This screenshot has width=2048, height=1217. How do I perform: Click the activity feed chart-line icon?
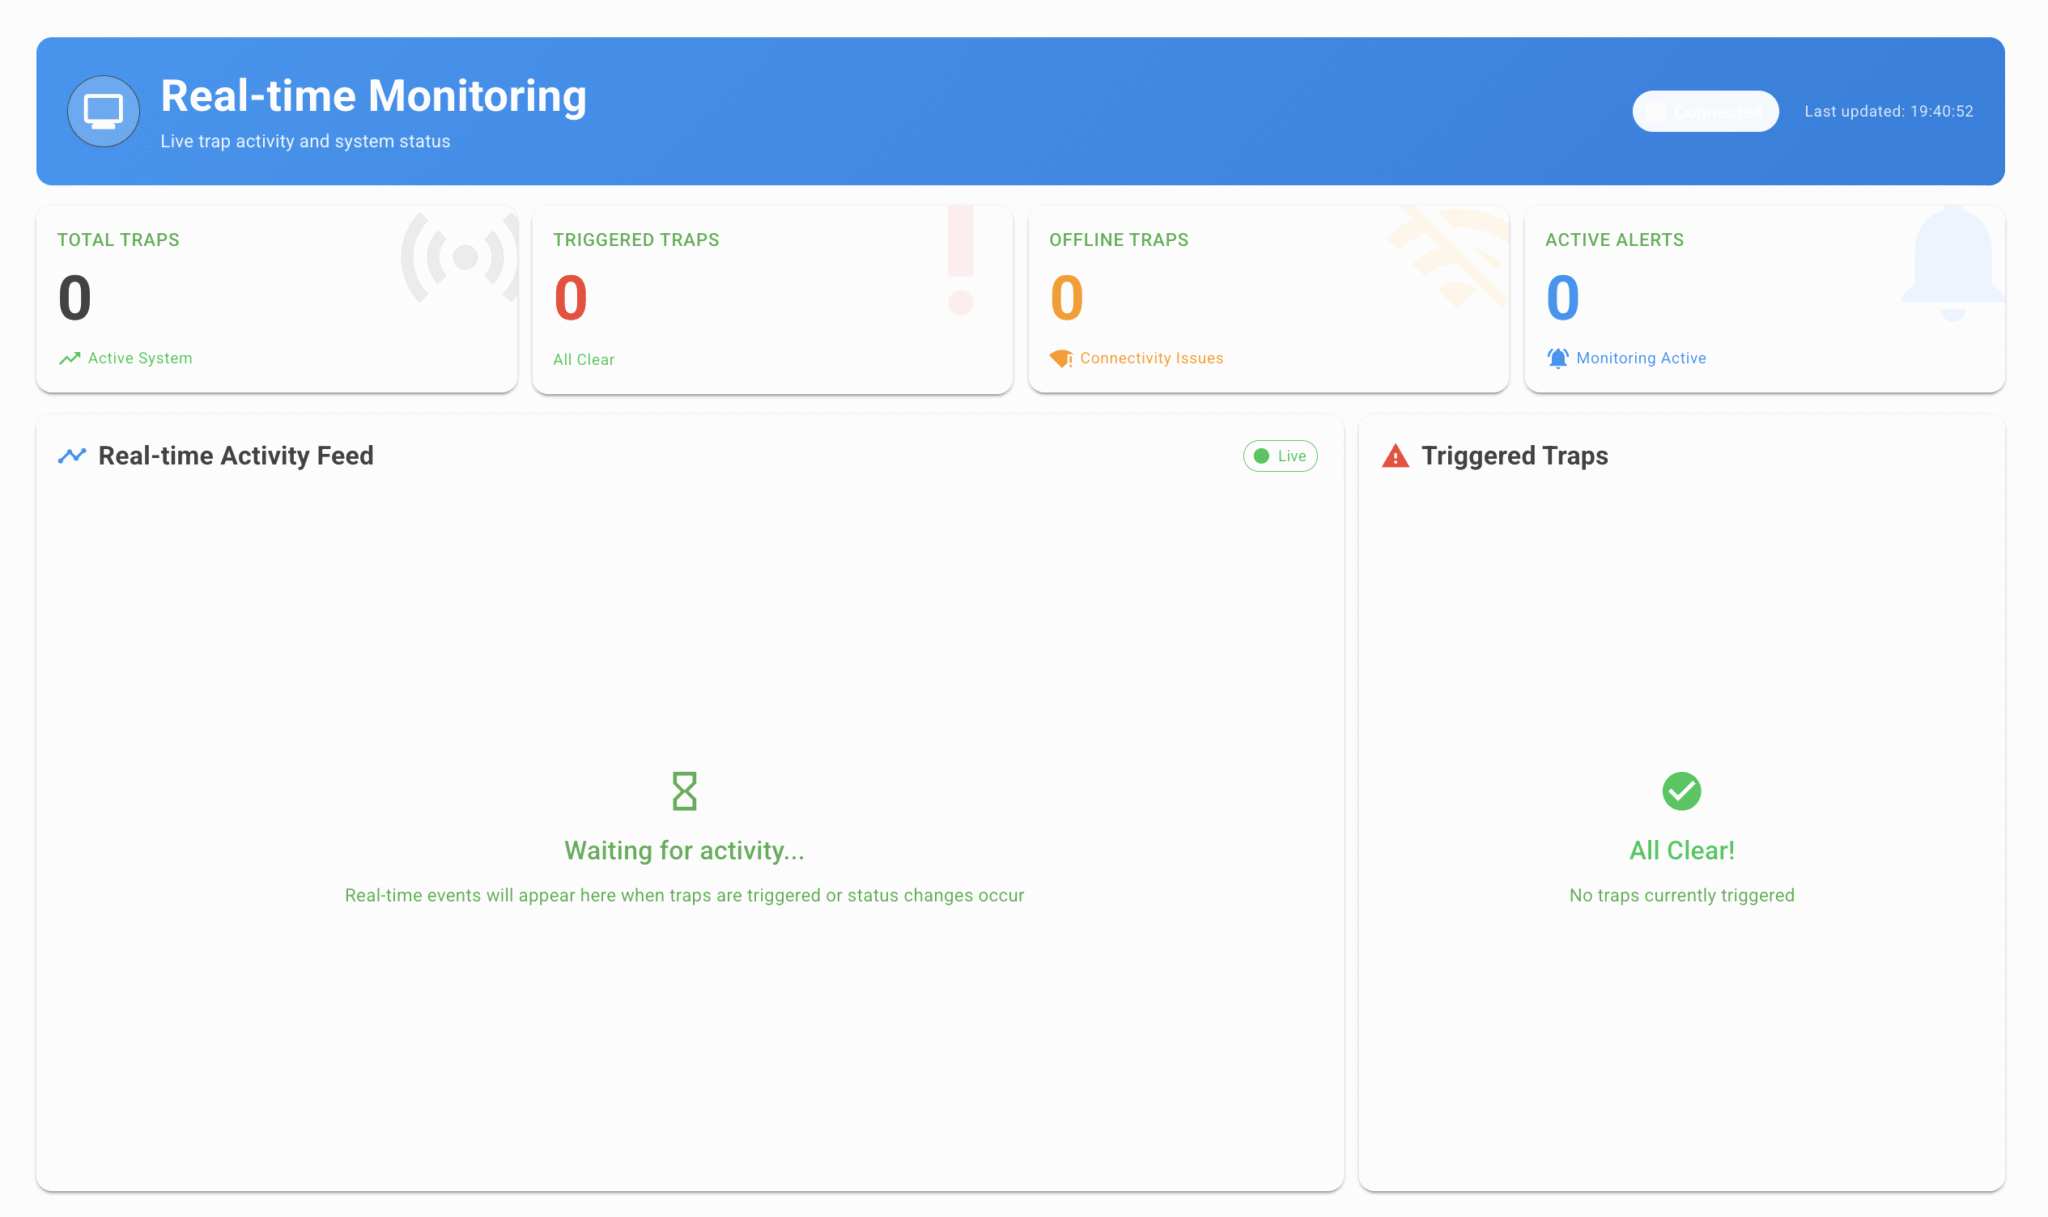72,456
